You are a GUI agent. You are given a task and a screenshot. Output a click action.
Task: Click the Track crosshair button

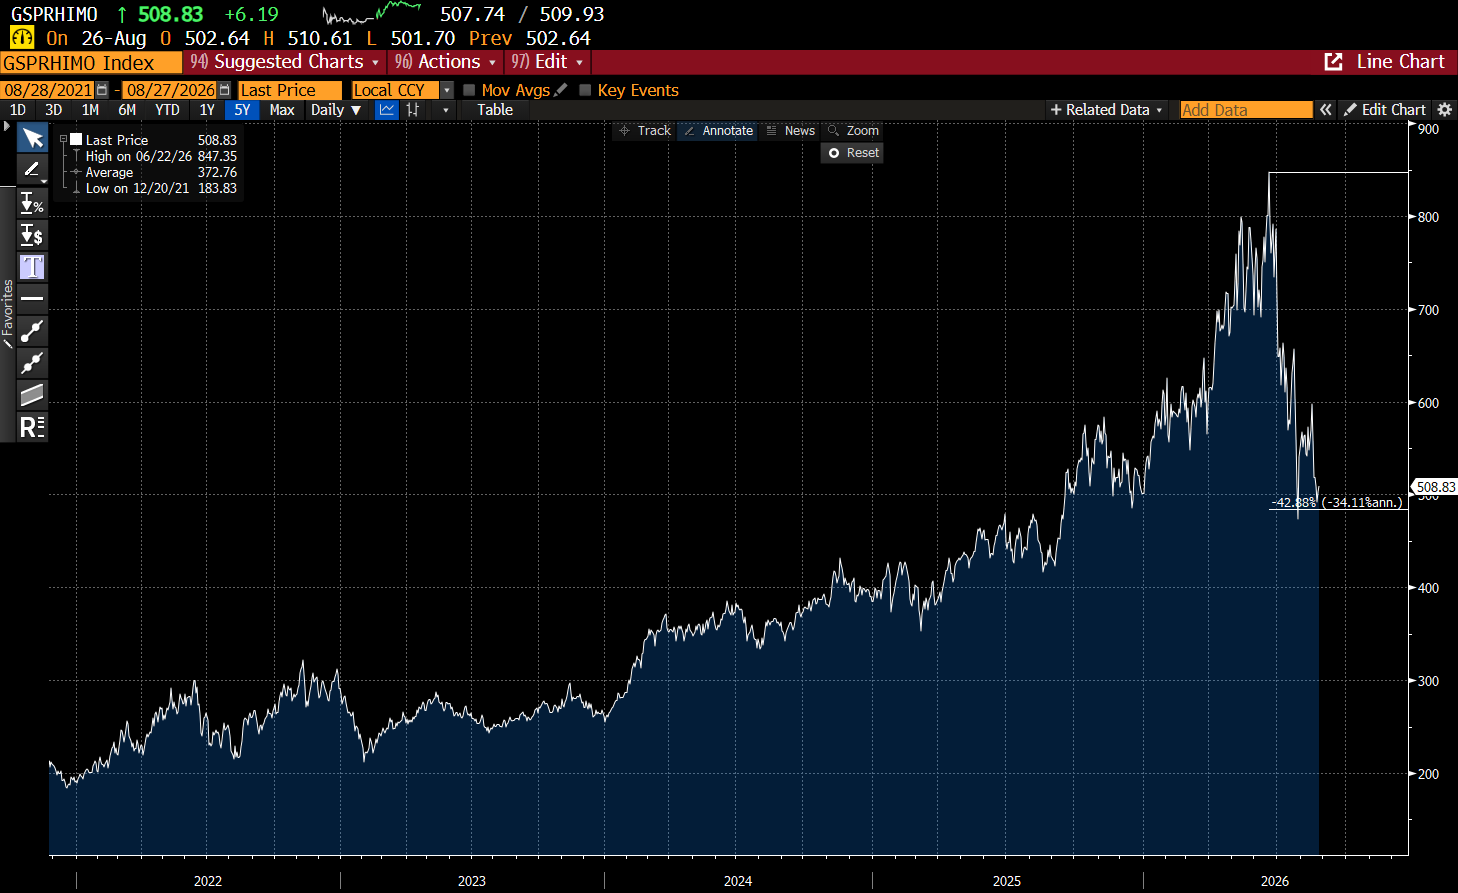pyautogui.click(x=645, y=131)
